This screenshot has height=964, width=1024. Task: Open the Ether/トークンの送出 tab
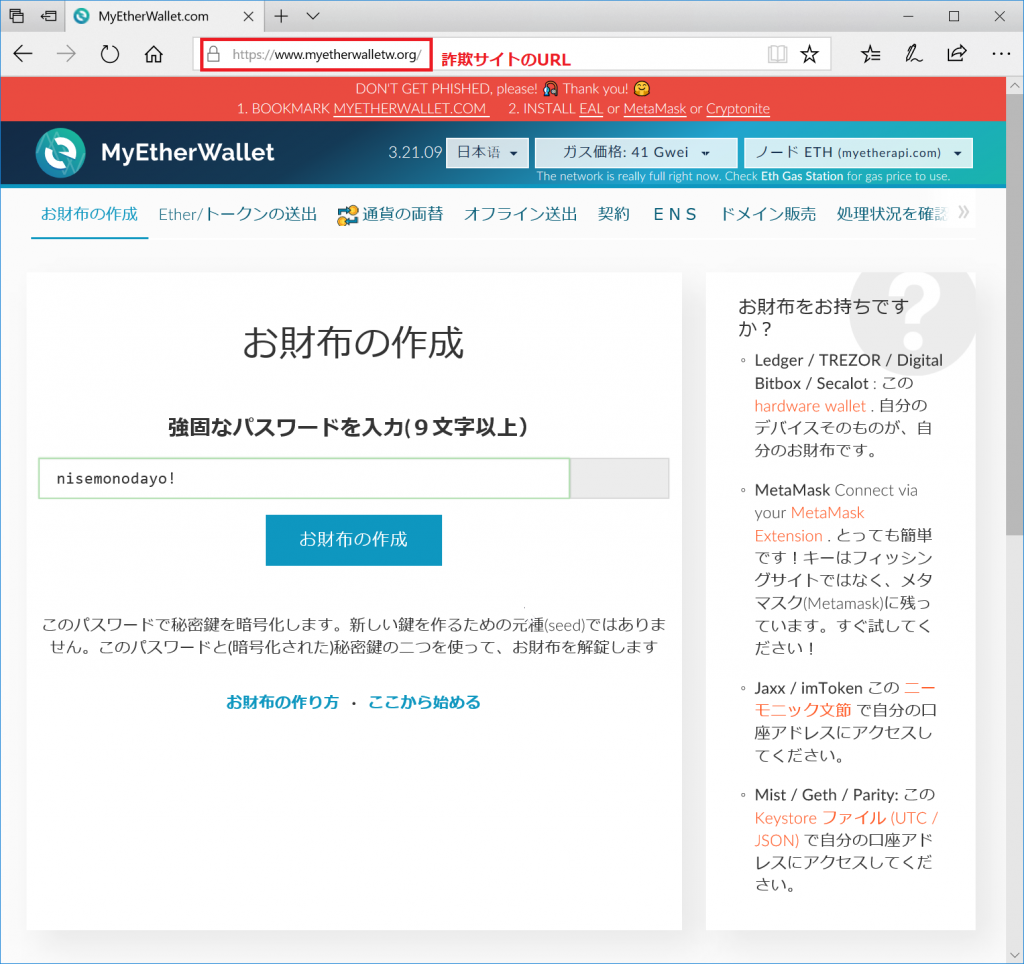click(238, 214)
